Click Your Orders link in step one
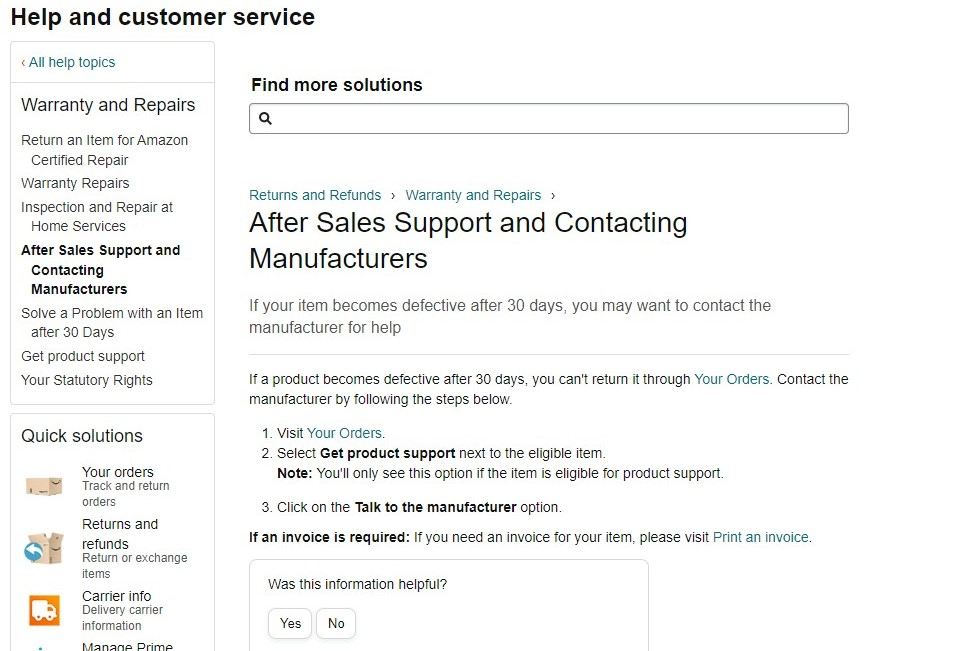Viewport: 975px width, 651px height. (344, 433)
